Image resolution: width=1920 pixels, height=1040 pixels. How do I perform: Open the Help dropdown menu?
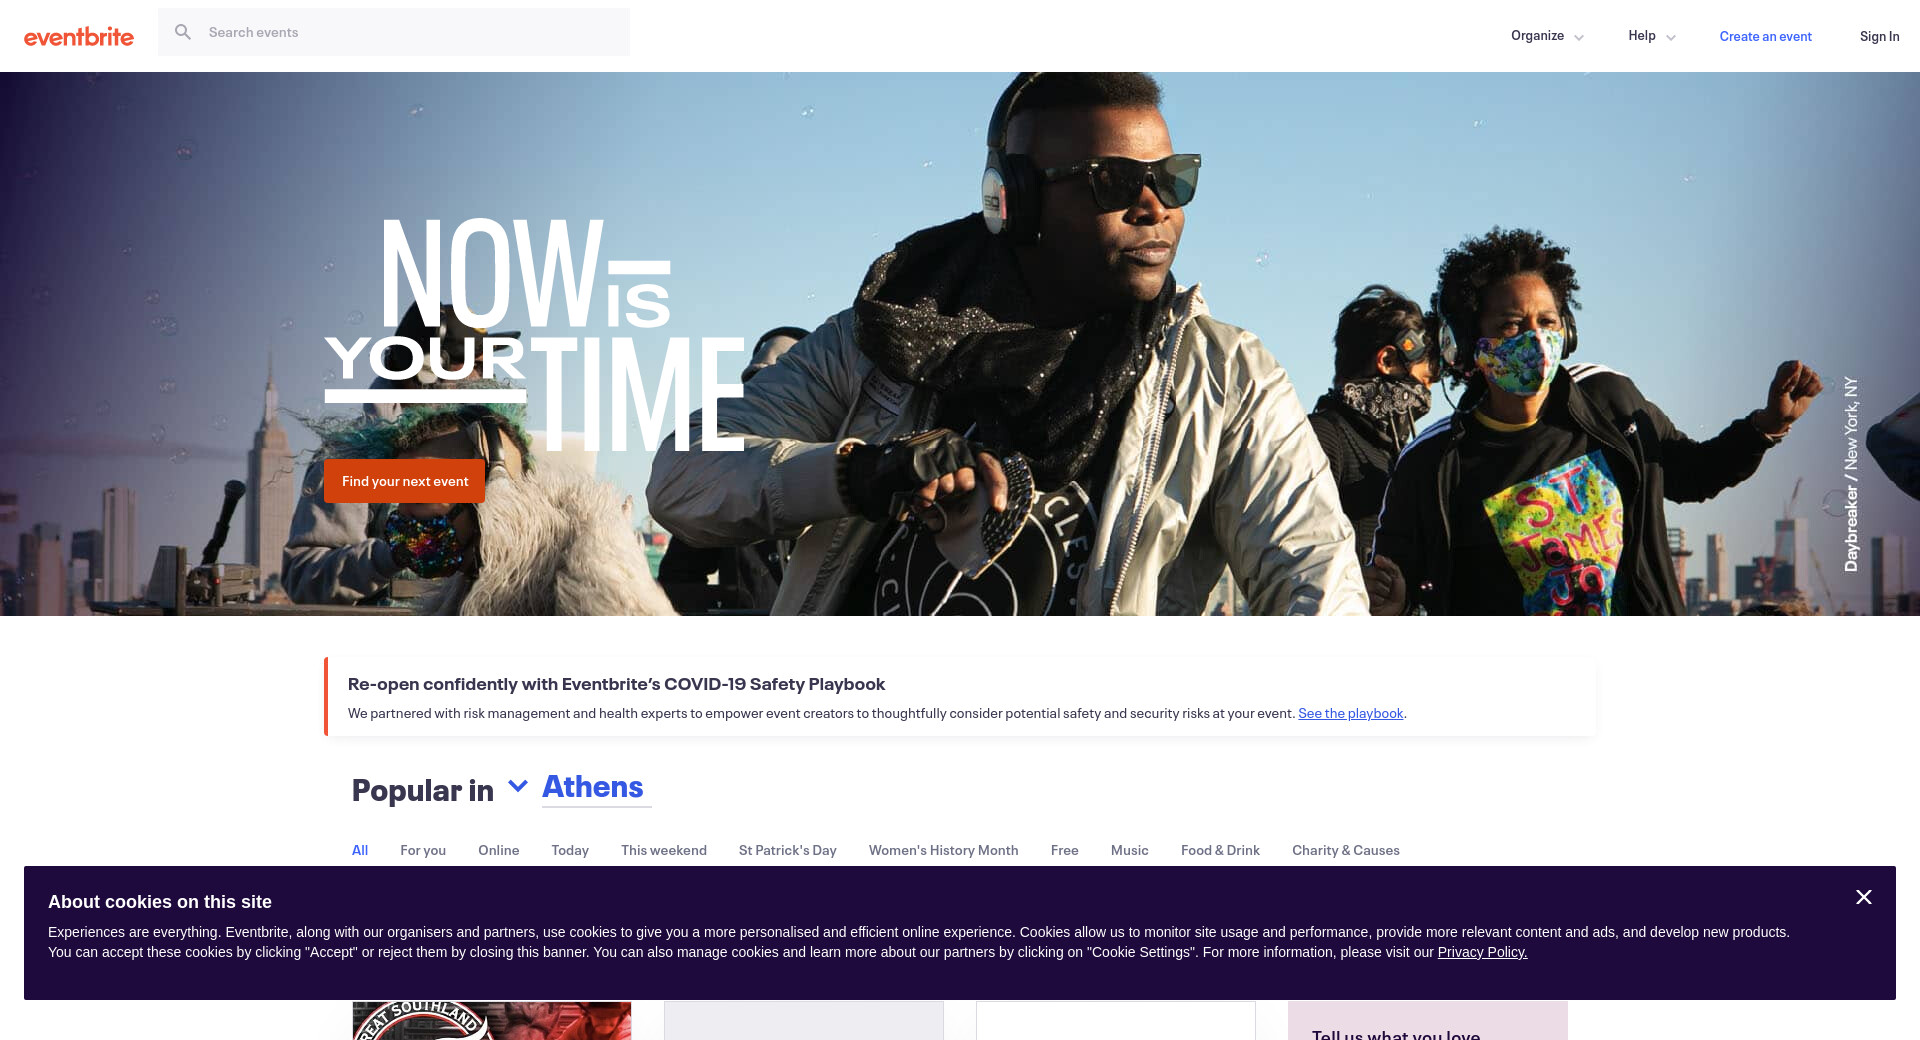tap(1652, 36)
